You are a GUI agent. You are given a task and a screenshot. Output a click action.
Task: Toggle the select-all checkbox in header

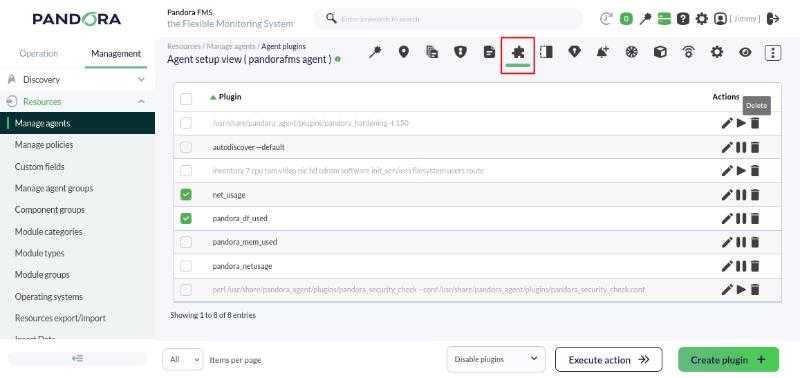pyautogui.click(x=186, y=98)
